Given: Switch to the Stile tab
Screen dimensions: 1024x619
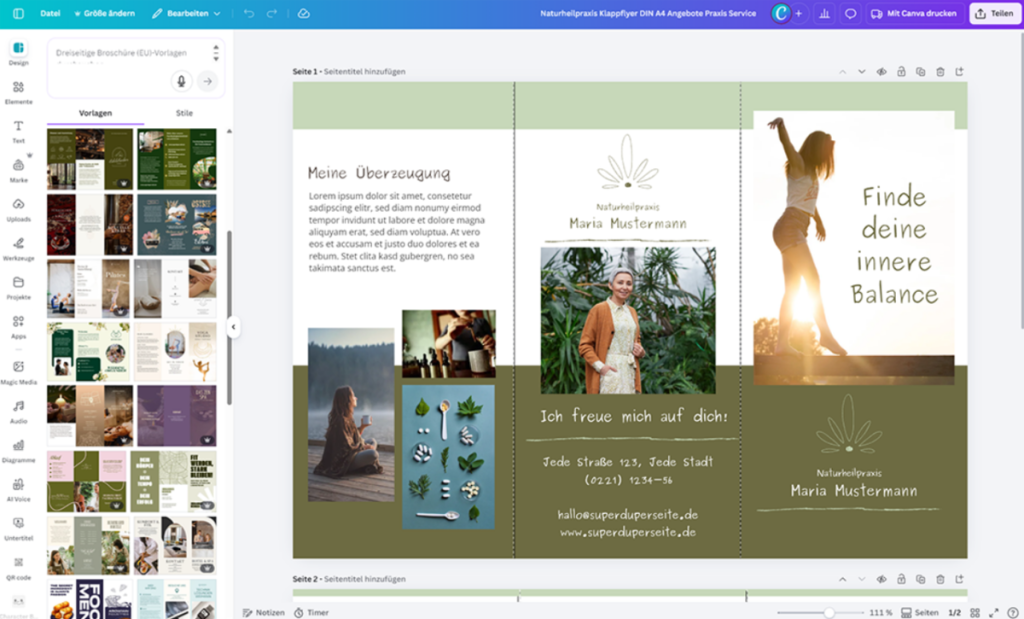Looking at the screenshot, I should [x=184, y=114].
